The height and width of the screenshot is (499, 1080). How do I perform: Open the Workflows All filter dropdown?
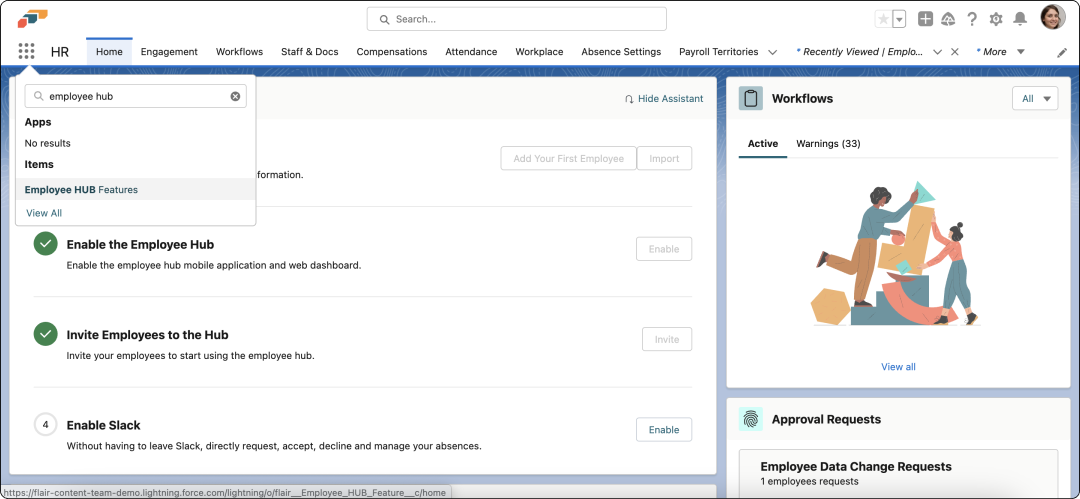coord(1034,98)
